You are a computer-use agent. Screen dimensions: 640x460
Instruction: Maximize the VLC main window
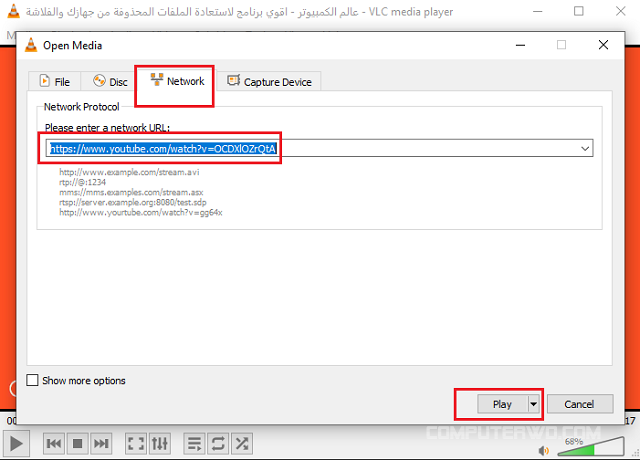tap(579, 11)
